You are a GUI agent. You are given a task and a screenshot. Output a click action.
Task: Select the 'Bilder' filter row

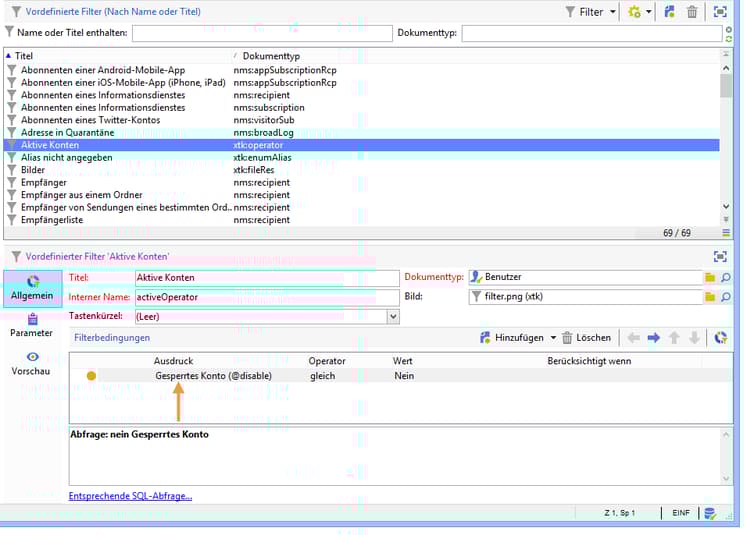point(361,170)
